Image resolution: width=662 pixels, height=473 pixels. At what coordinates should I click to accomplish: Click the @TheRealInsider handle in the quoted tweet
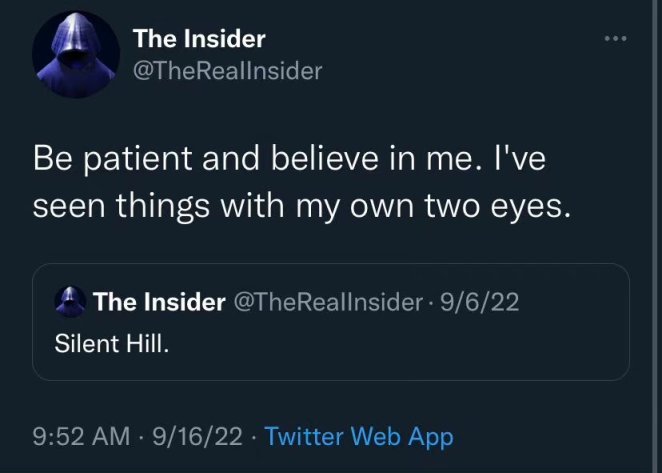coord(326,302)
